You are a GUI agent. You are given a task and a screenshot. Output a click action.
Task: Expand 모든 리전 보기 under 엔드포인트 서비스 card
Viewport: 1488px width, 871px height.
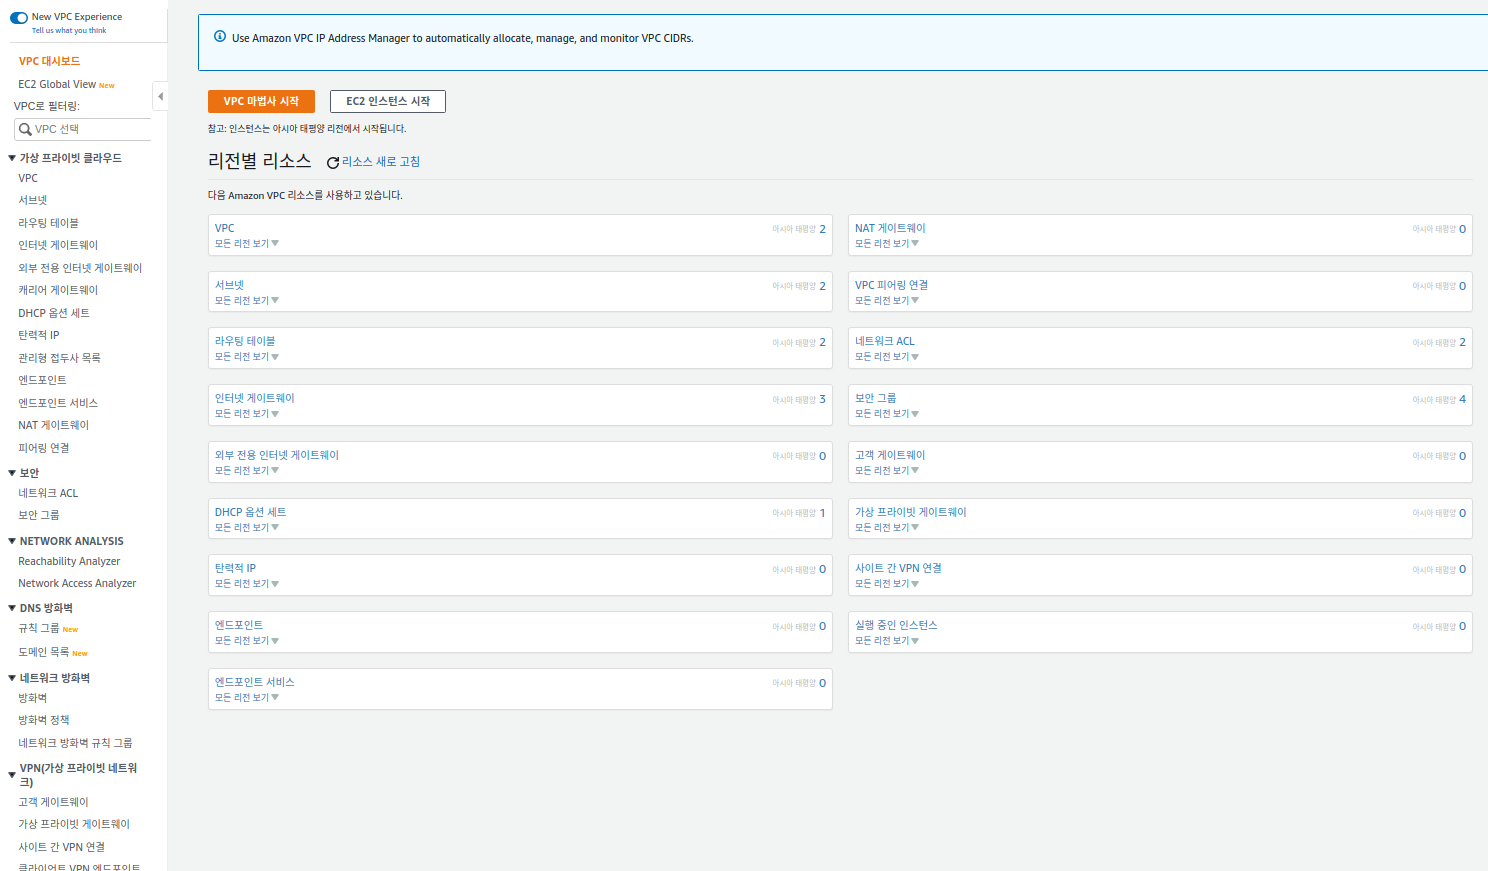[247, 697]
